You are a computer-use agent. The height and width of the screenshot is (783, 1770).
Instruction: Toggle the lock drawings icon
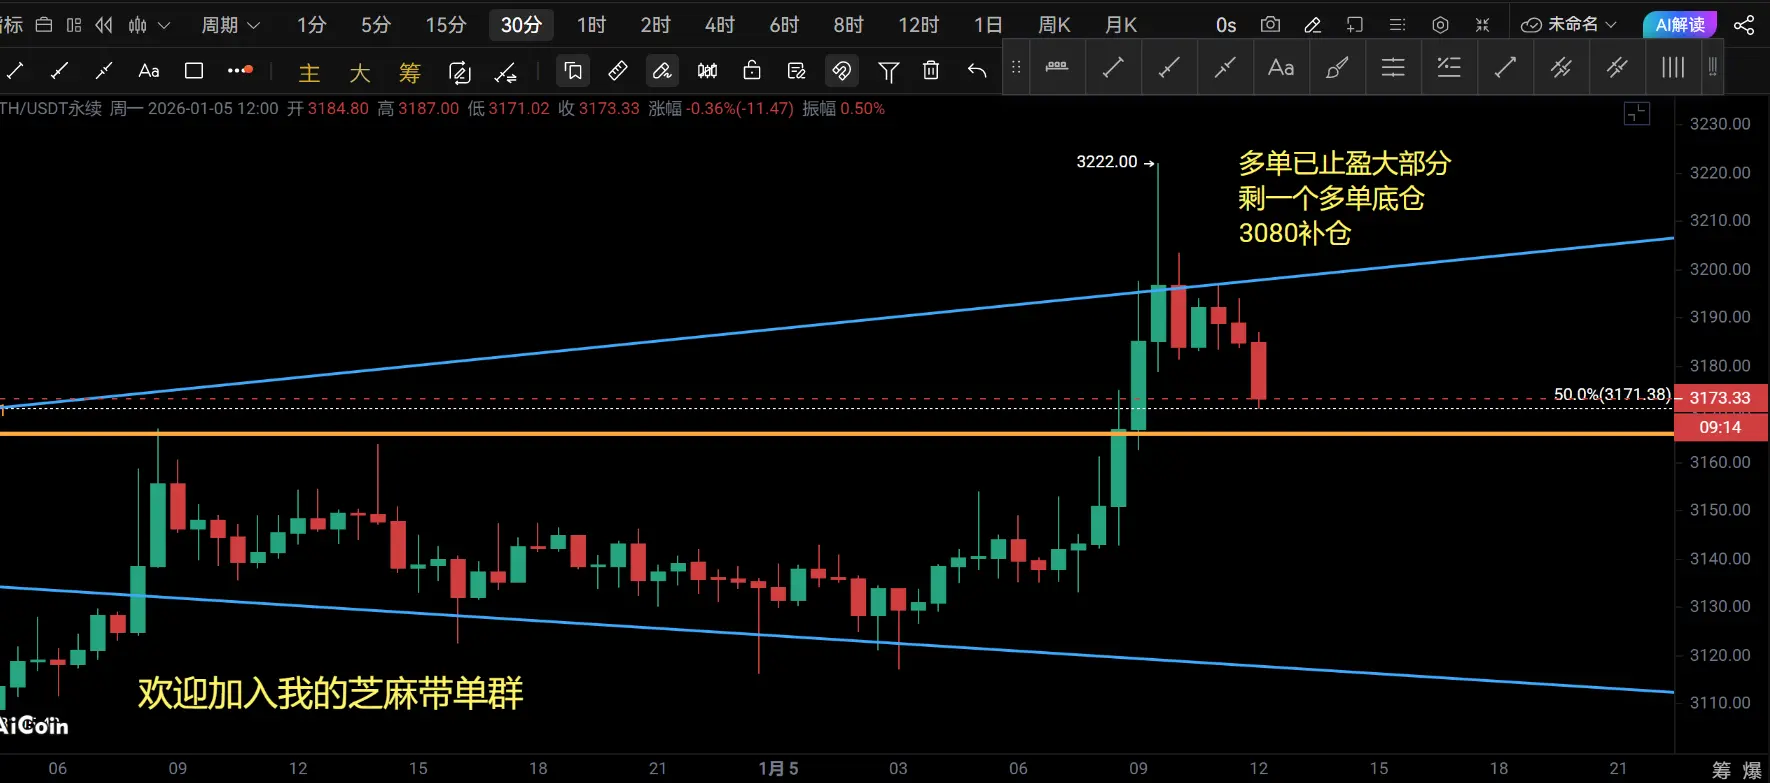coord(752,70)
